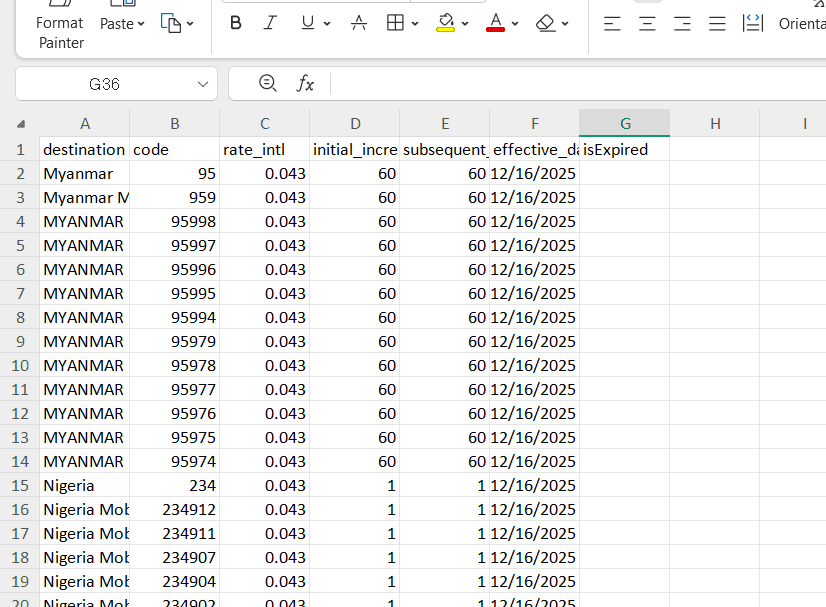The height and width of the screenshot is (607, 826).
Task: Click the Clear eraser icon
Action: click(x=545, y=23)
